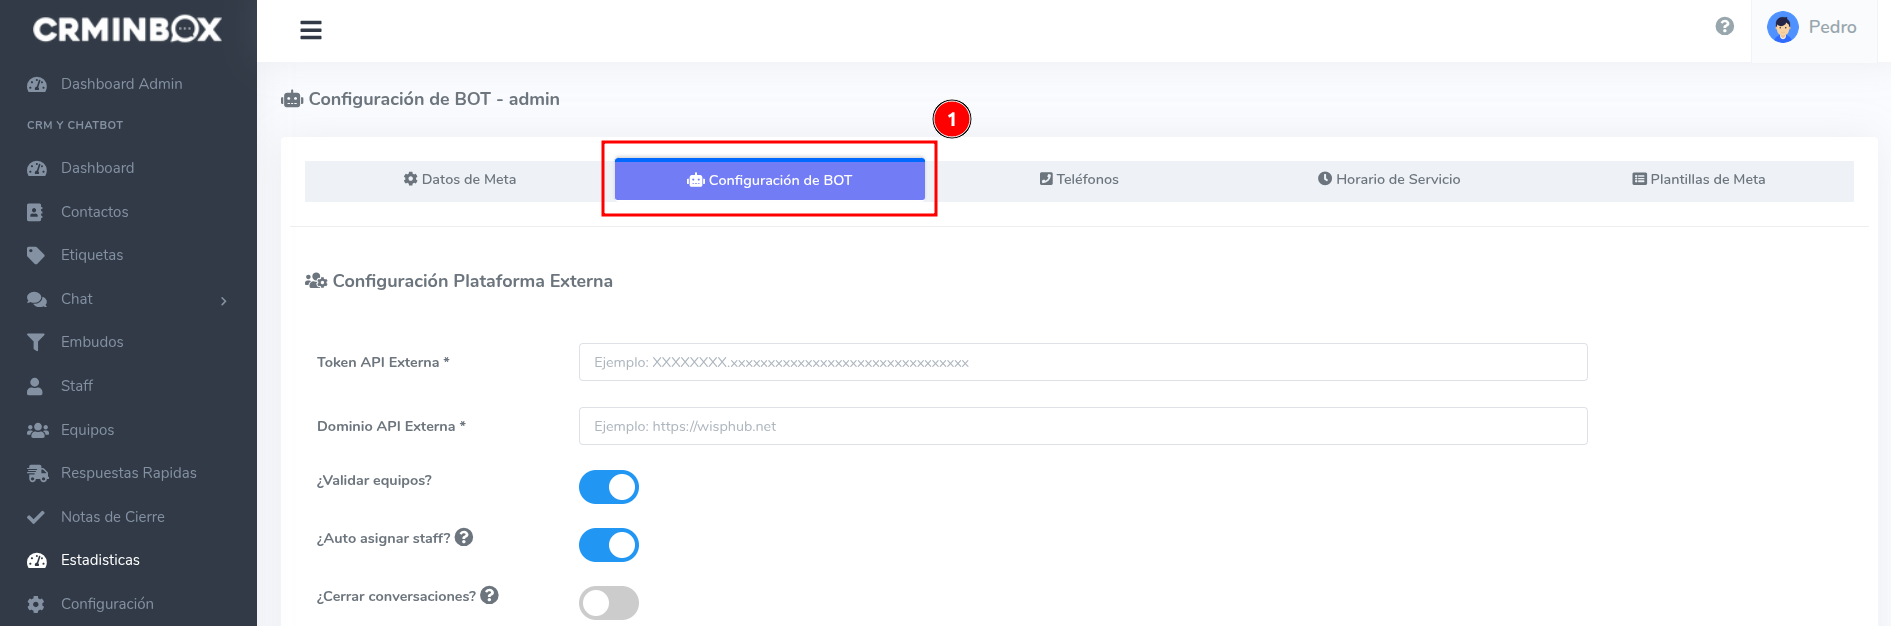The width and height of the screenshot is (1891, 626).
Task: Expand the Chat submenu arrow
Action: tap(223, 300)
